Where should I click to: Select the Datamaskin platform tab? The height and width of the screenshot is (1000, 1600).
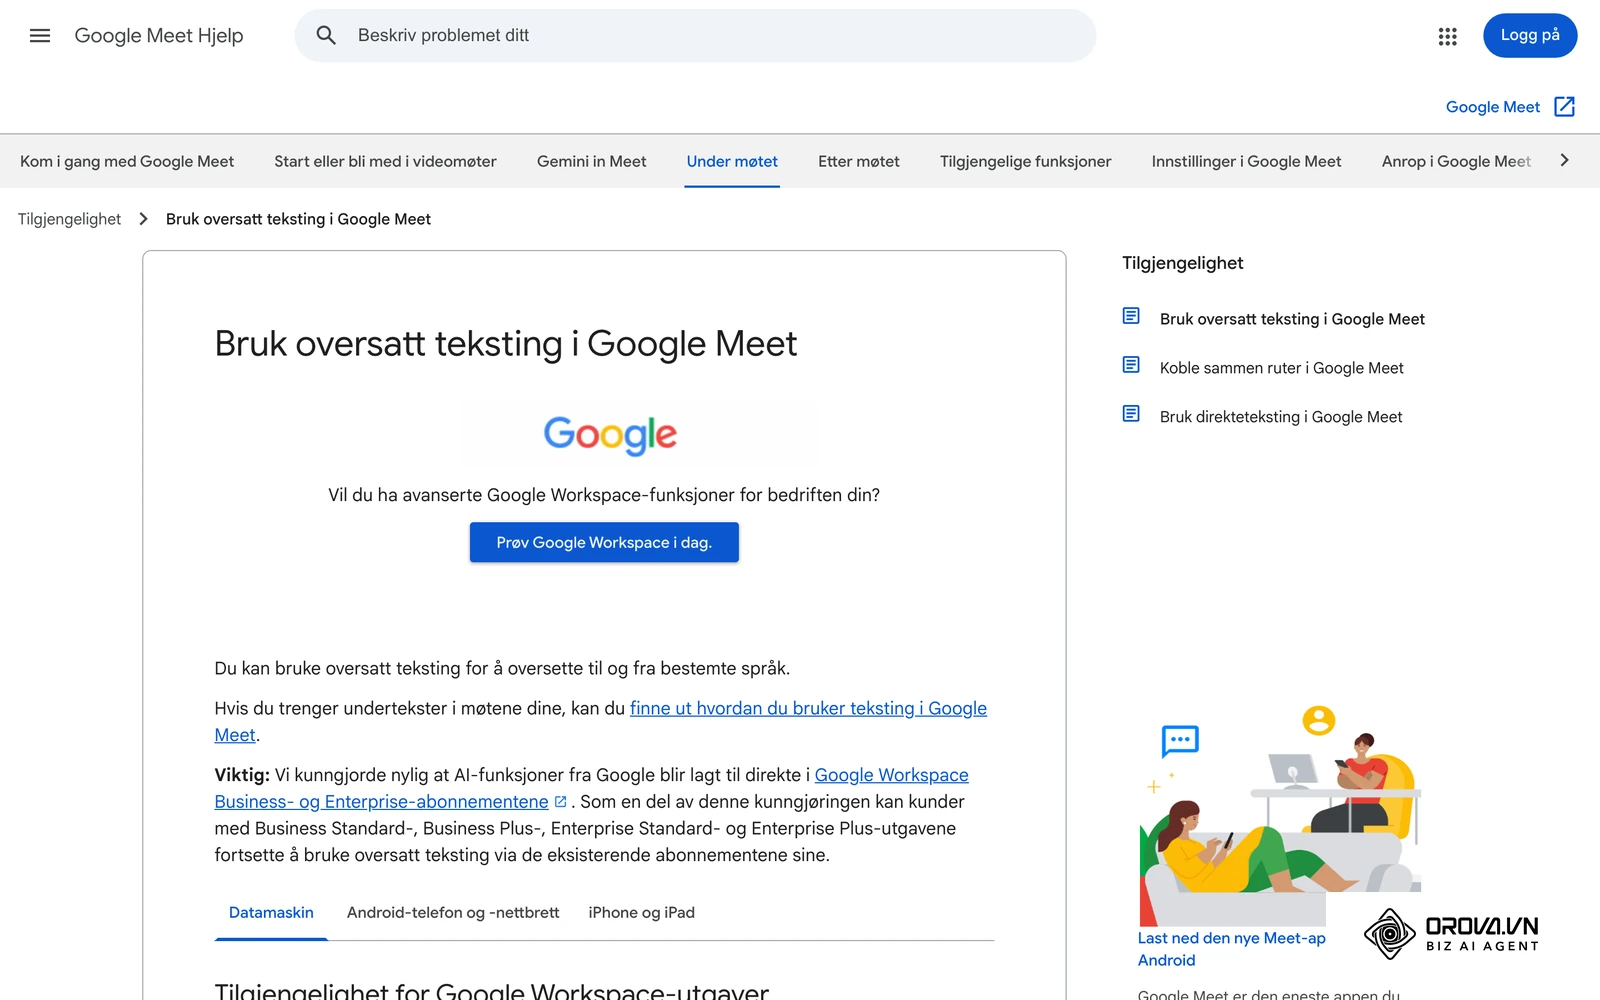pos(271,912)
